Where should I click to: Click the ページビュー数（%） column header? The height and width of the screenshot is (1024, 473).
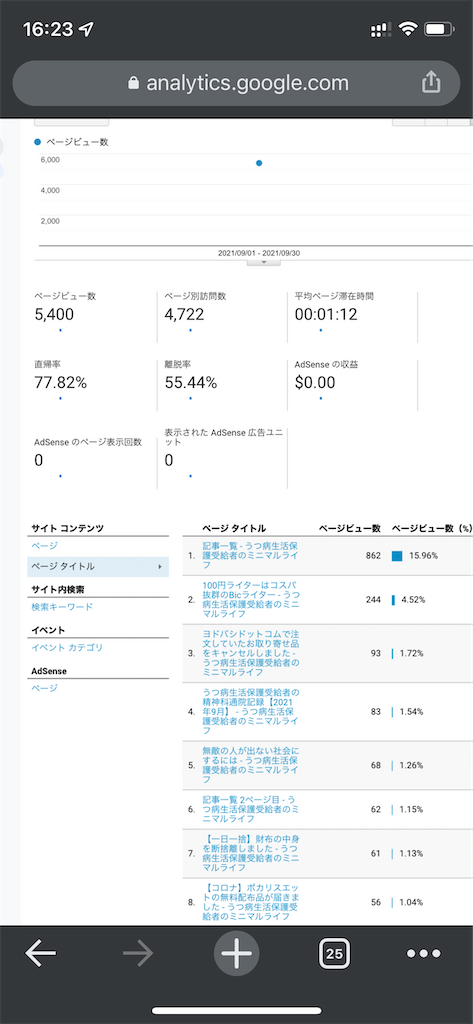click(432, 528)
